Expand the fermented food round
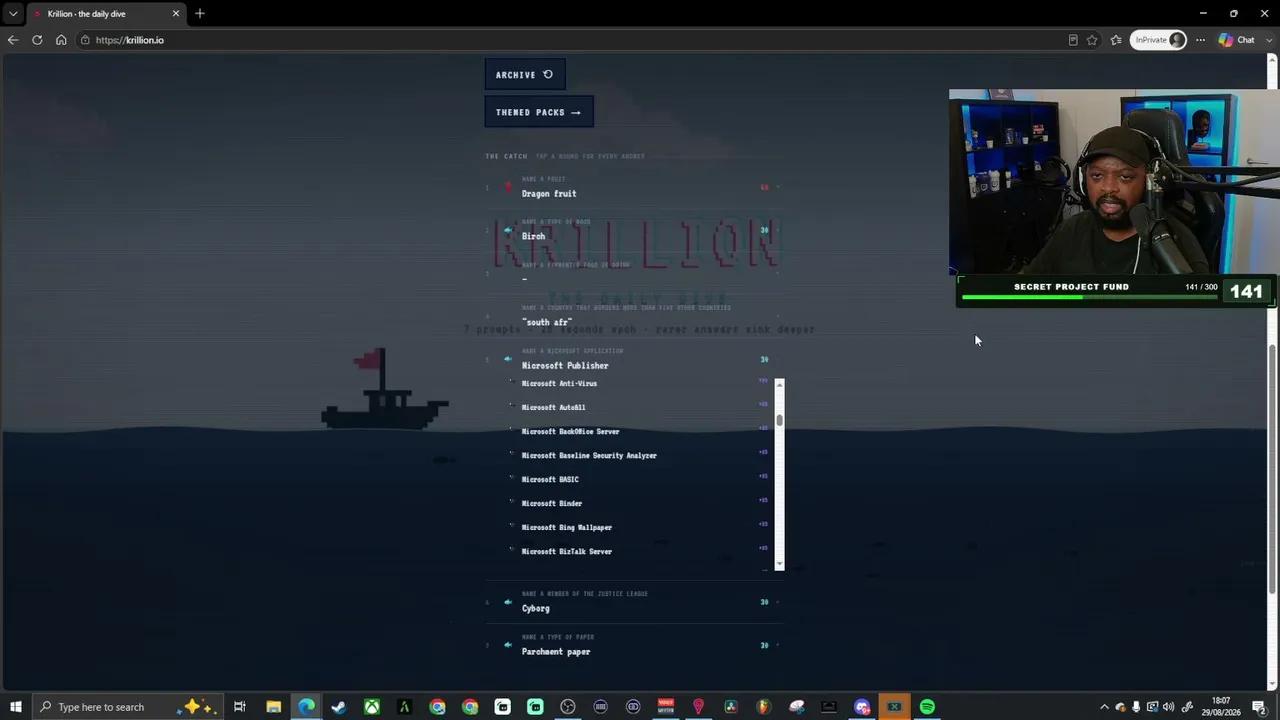This screenshot has width=1280, height=720. (635, 273)
